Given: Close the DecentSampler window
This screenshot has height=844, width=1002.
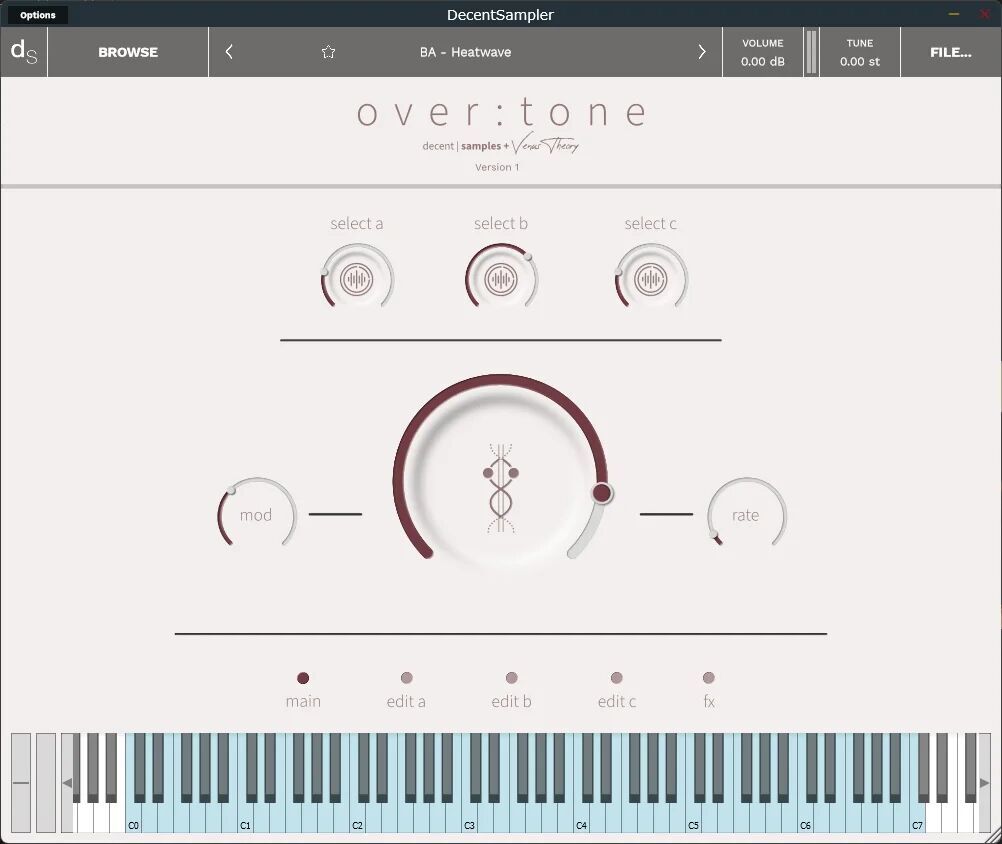Looking at the screenshot, I should (985, 14).
